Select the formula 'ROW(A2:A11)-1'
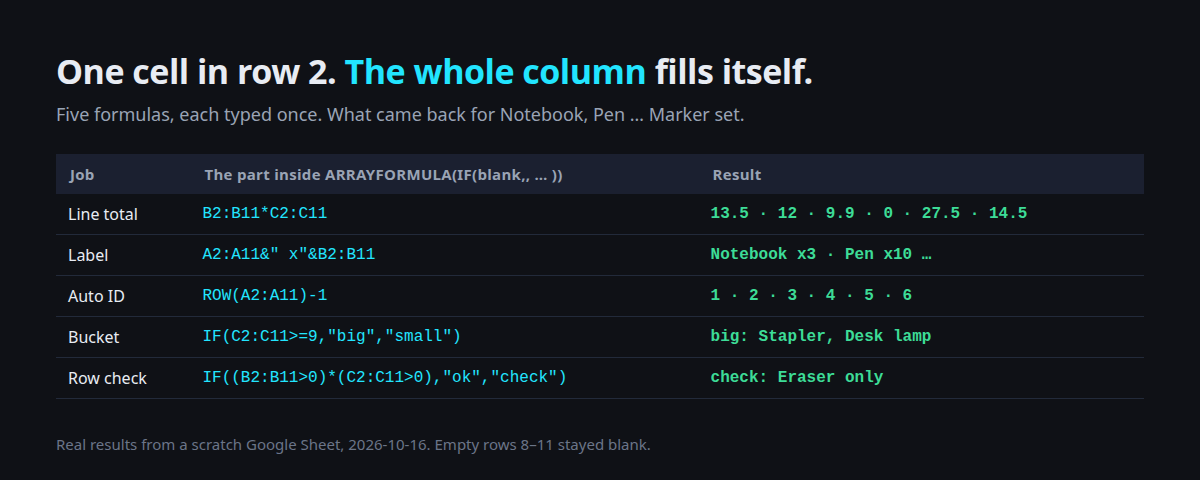 [265, 295]
